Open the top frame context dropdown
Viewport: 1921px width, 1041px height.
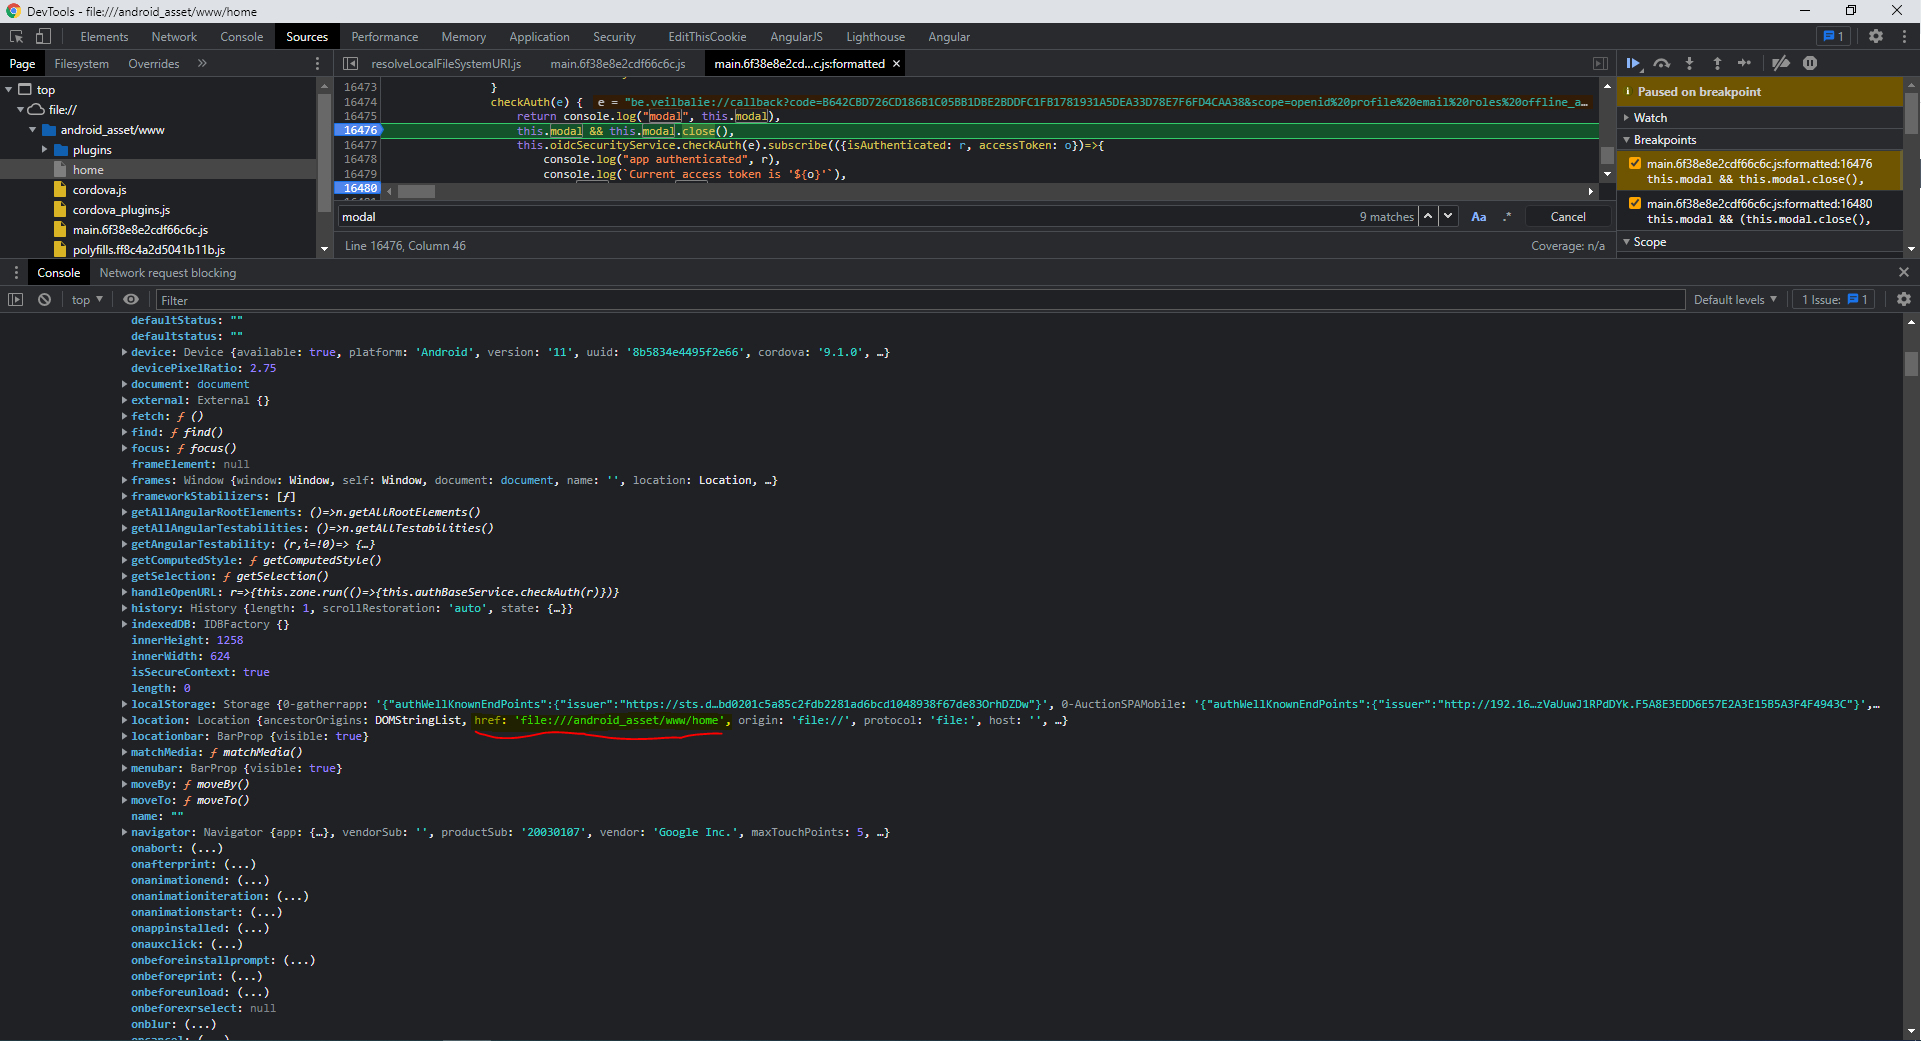click(85, 299)
